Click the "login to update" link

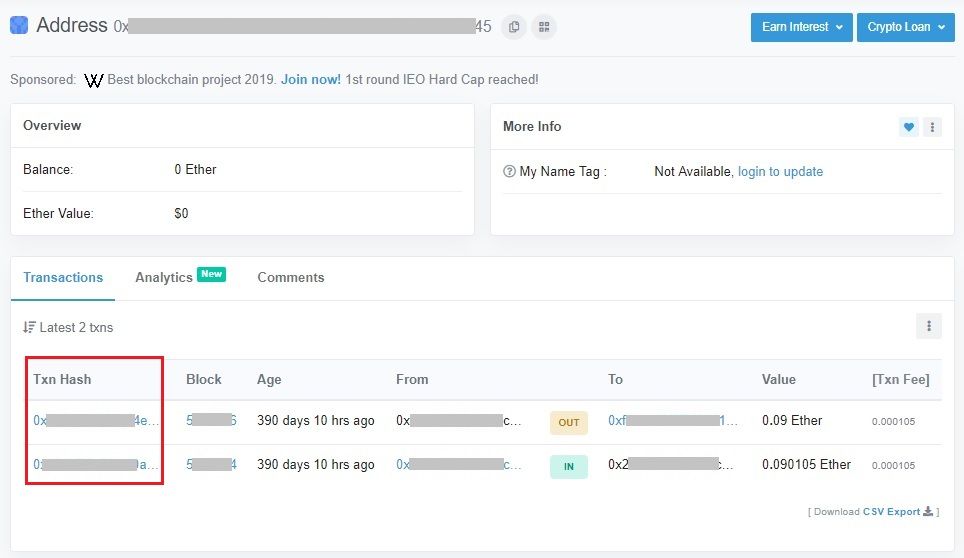[x=780, y=172]
